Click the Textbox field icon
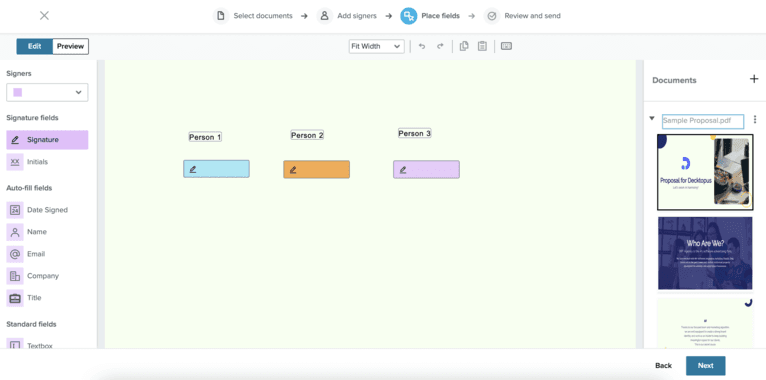766x380 pixels. (x=15, y=343)
